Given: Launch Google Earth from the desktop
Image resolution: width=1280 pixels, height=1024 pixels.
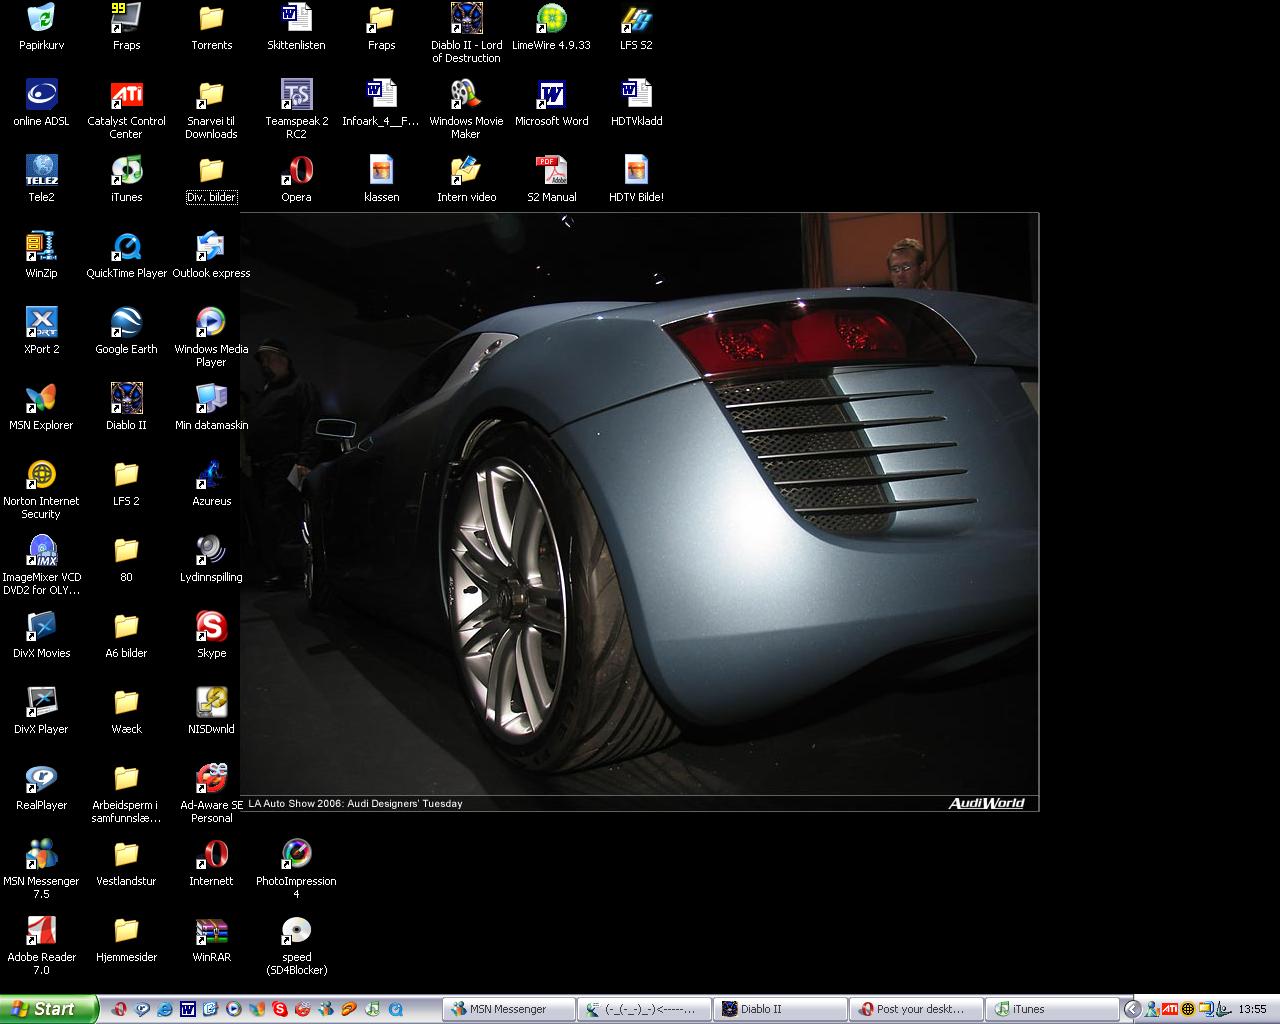Looking at the screenshot, I should [126, 323].
